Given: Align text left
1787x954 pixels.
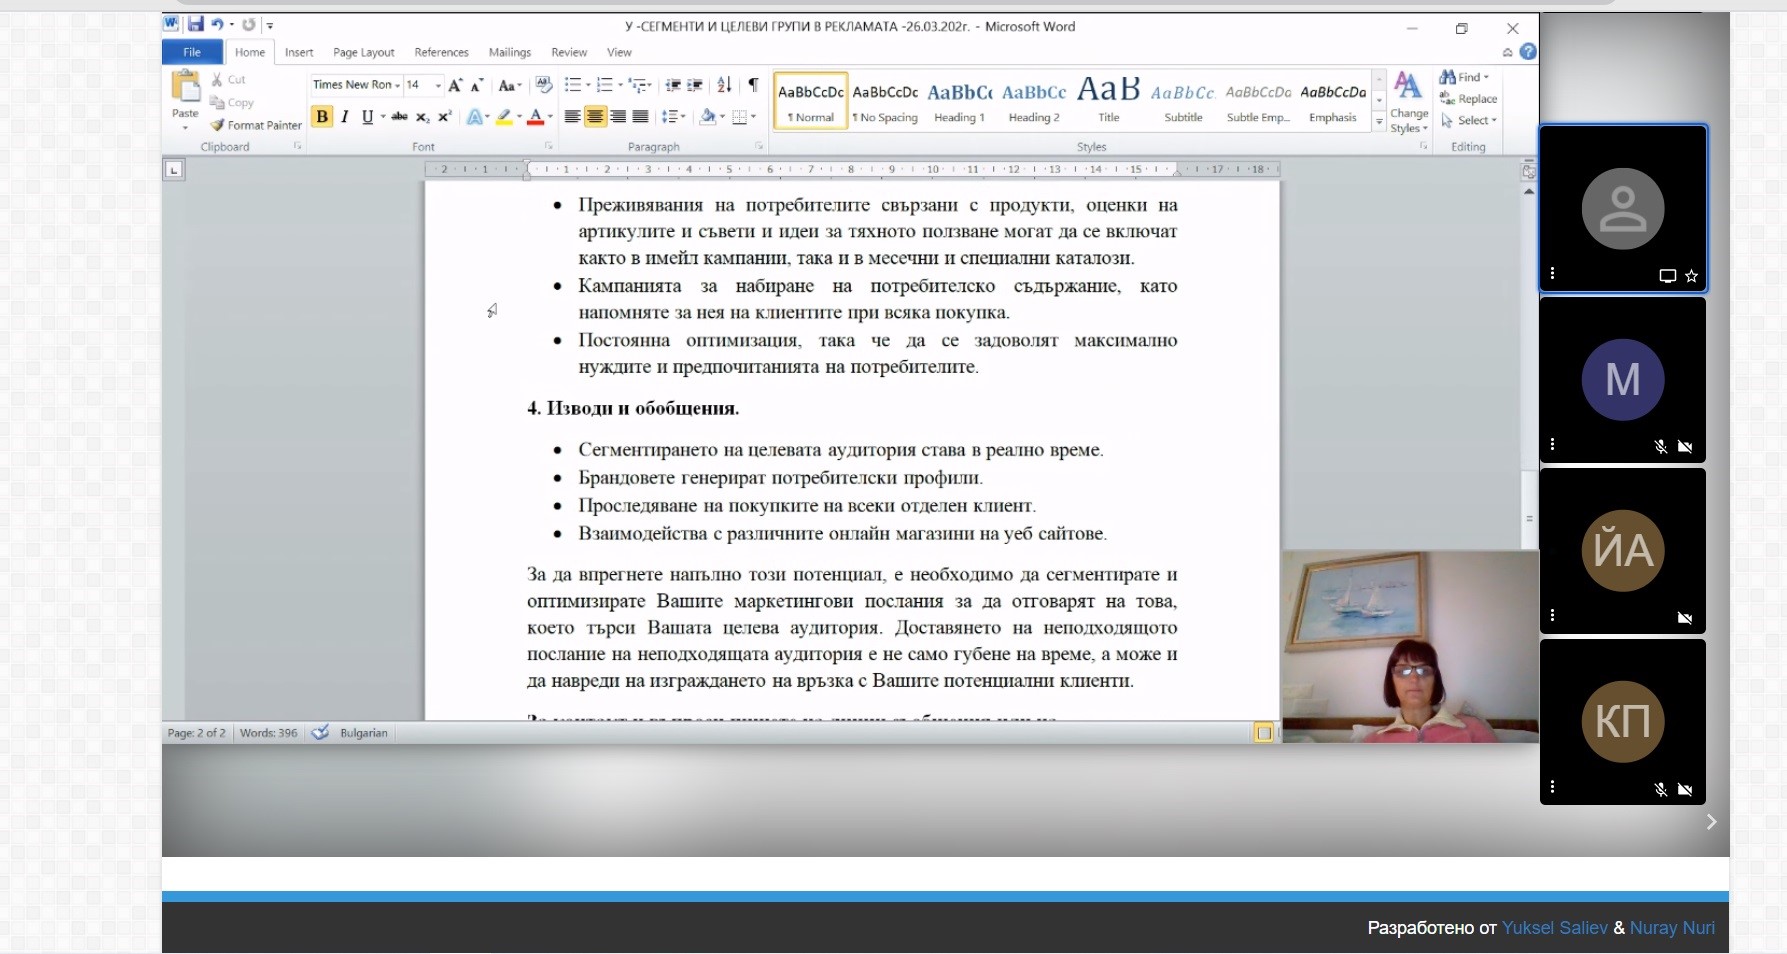Looking at the screenshot, I should click(572, 117).
